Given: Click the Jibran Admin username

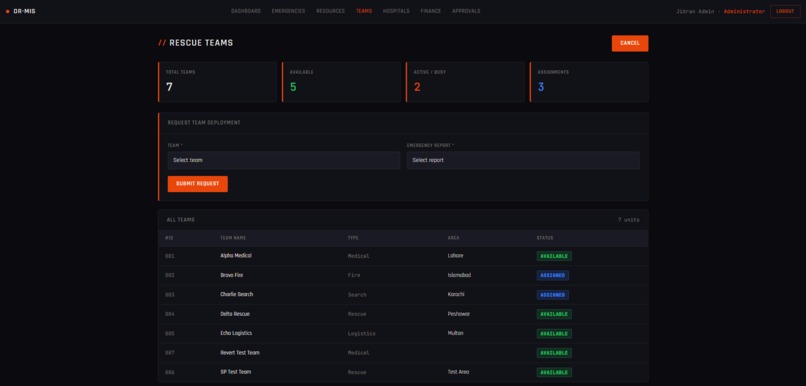Looking at the screenshot, I should (x=696, y=11).
